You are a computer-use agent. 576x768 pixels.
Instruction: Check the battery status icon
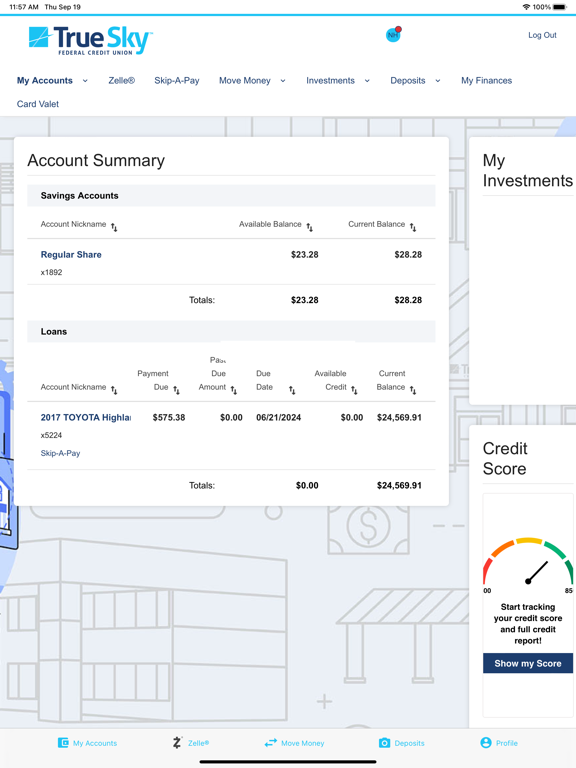click(560, 7)
